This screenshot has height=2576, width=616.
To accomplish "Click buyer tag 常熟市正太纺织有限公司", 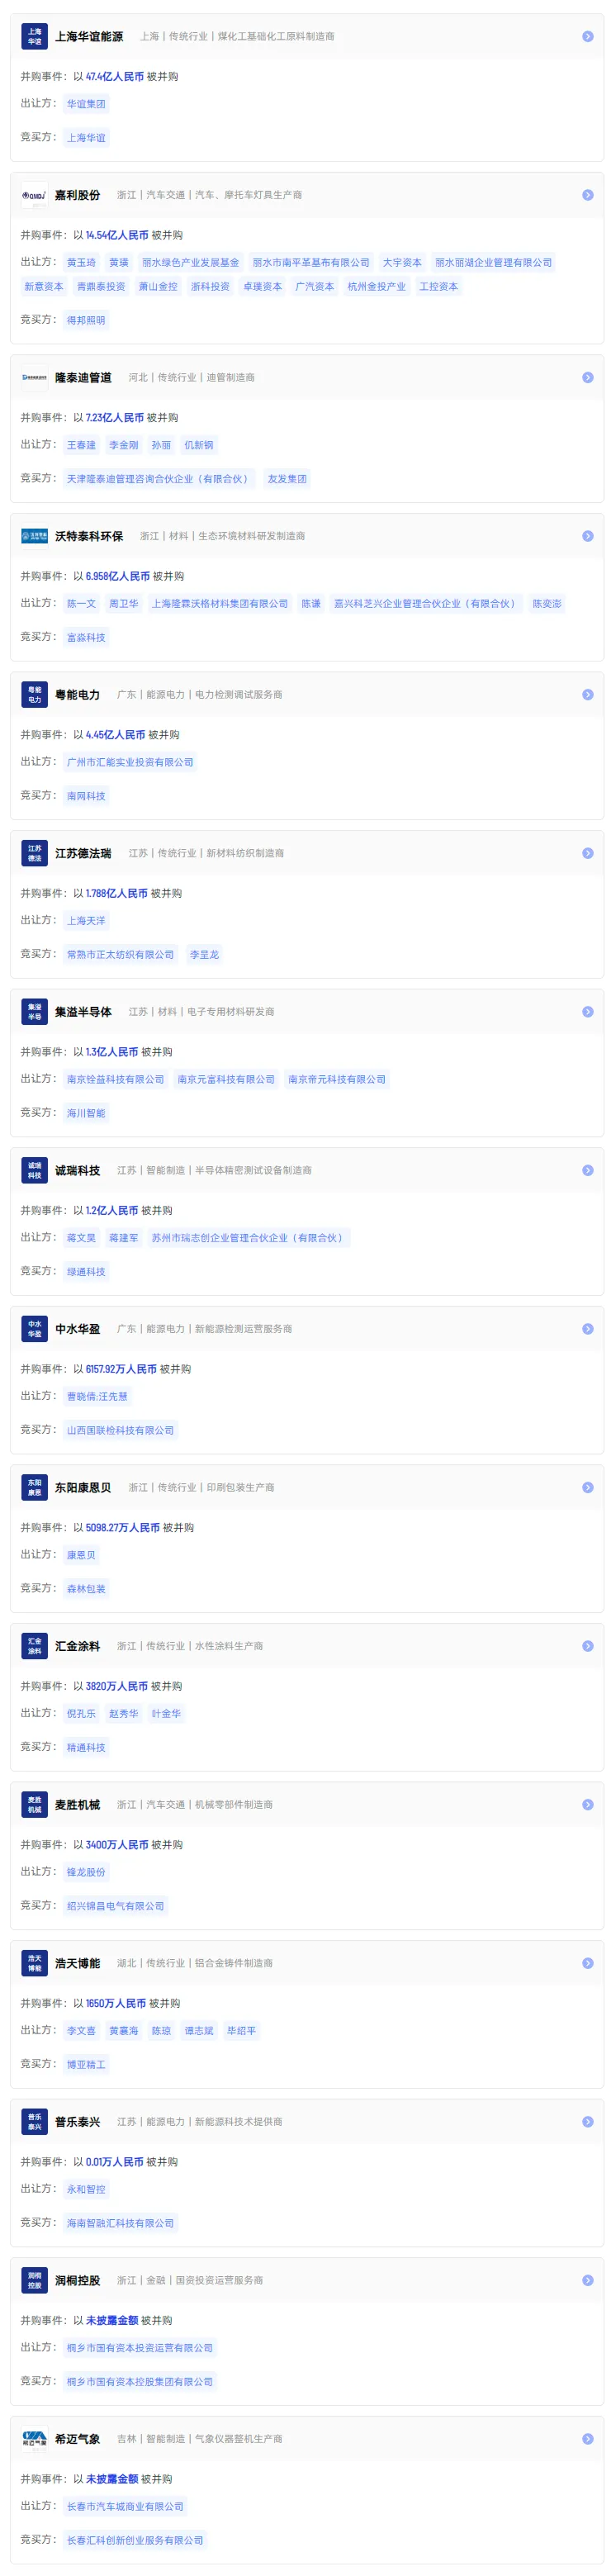I will (120, 955).
